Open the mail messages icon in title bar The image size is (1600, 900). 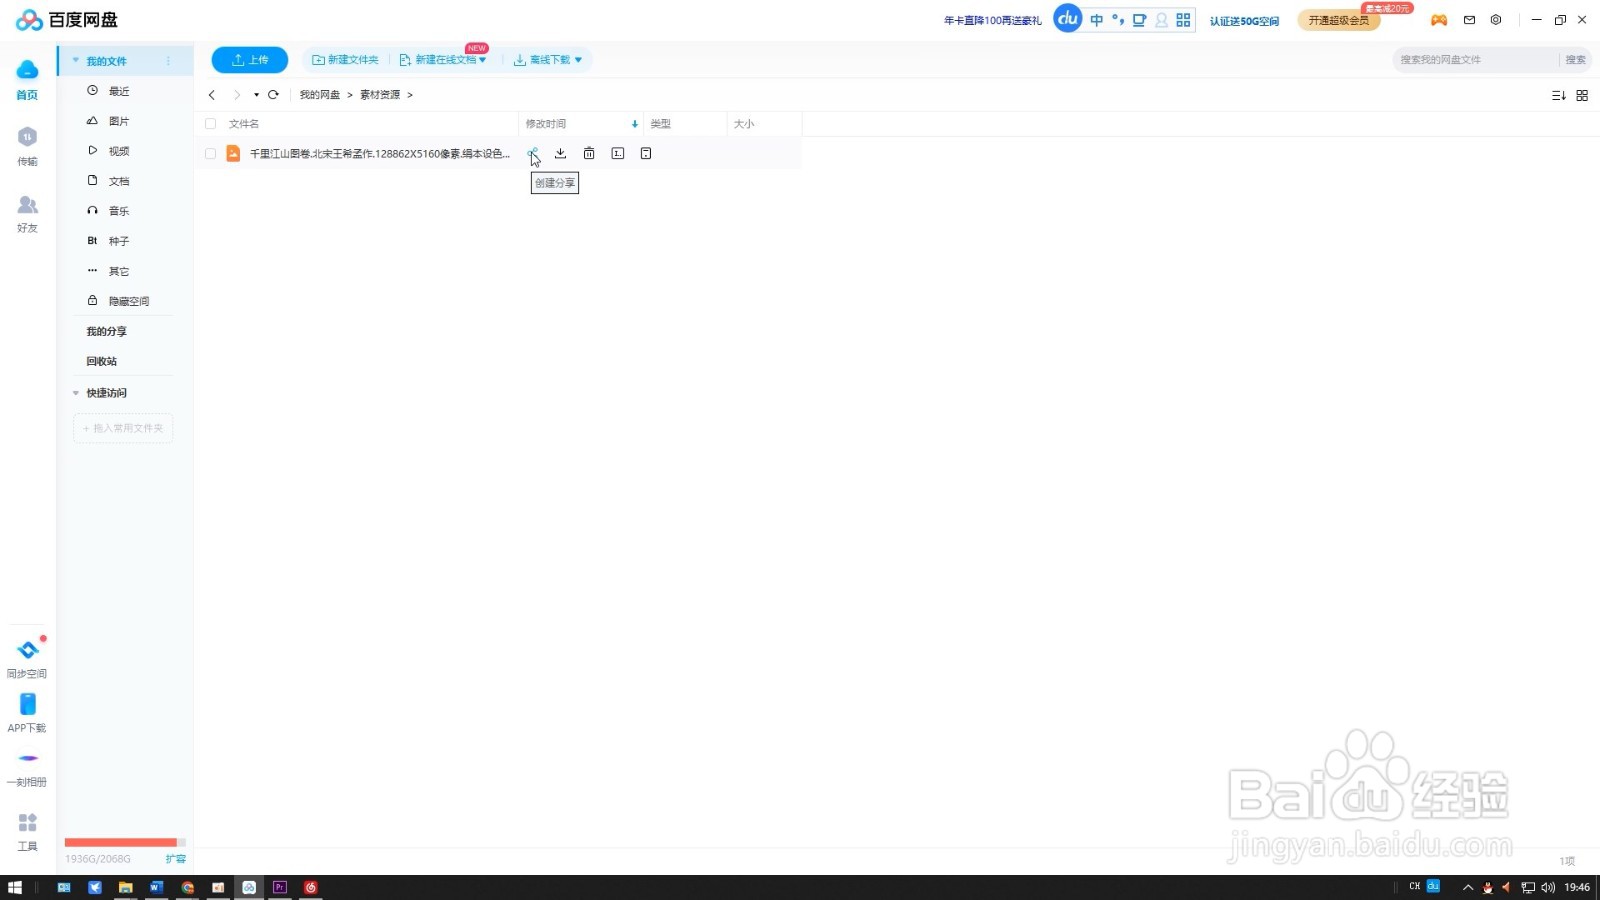click(1469, 20)
